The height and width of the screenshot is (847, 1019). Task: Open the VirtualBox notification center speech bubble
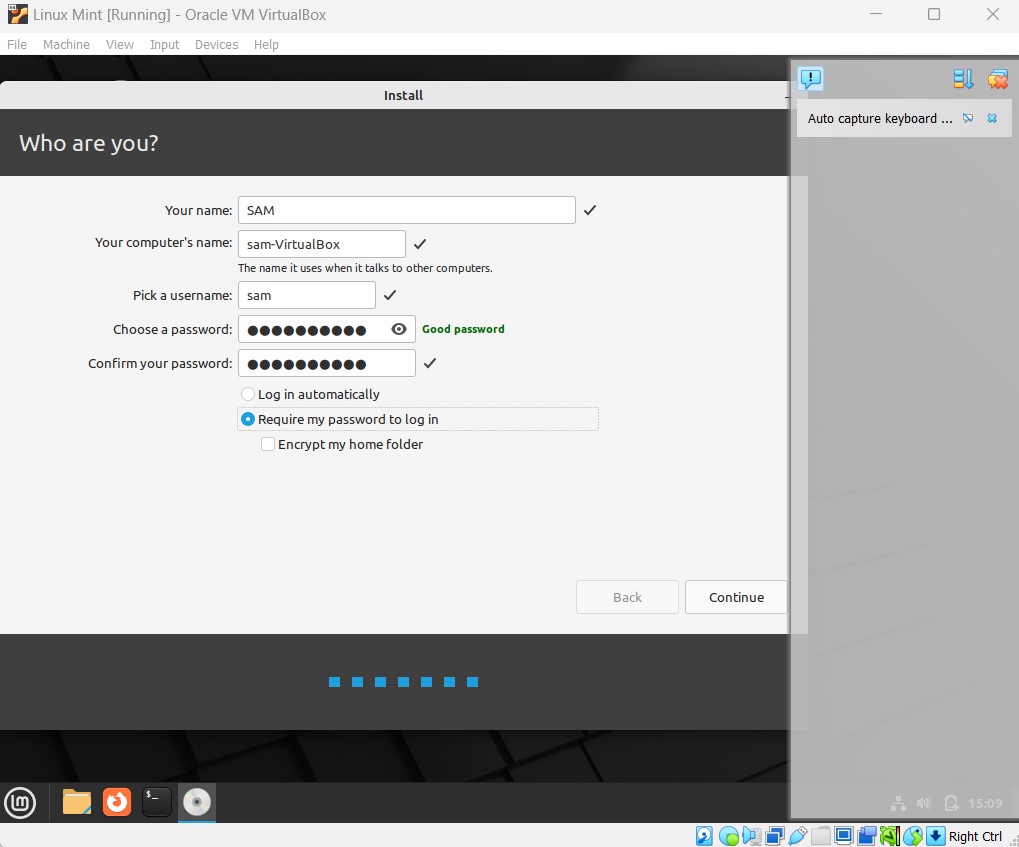pyautogui.click(x=811, y=79)
